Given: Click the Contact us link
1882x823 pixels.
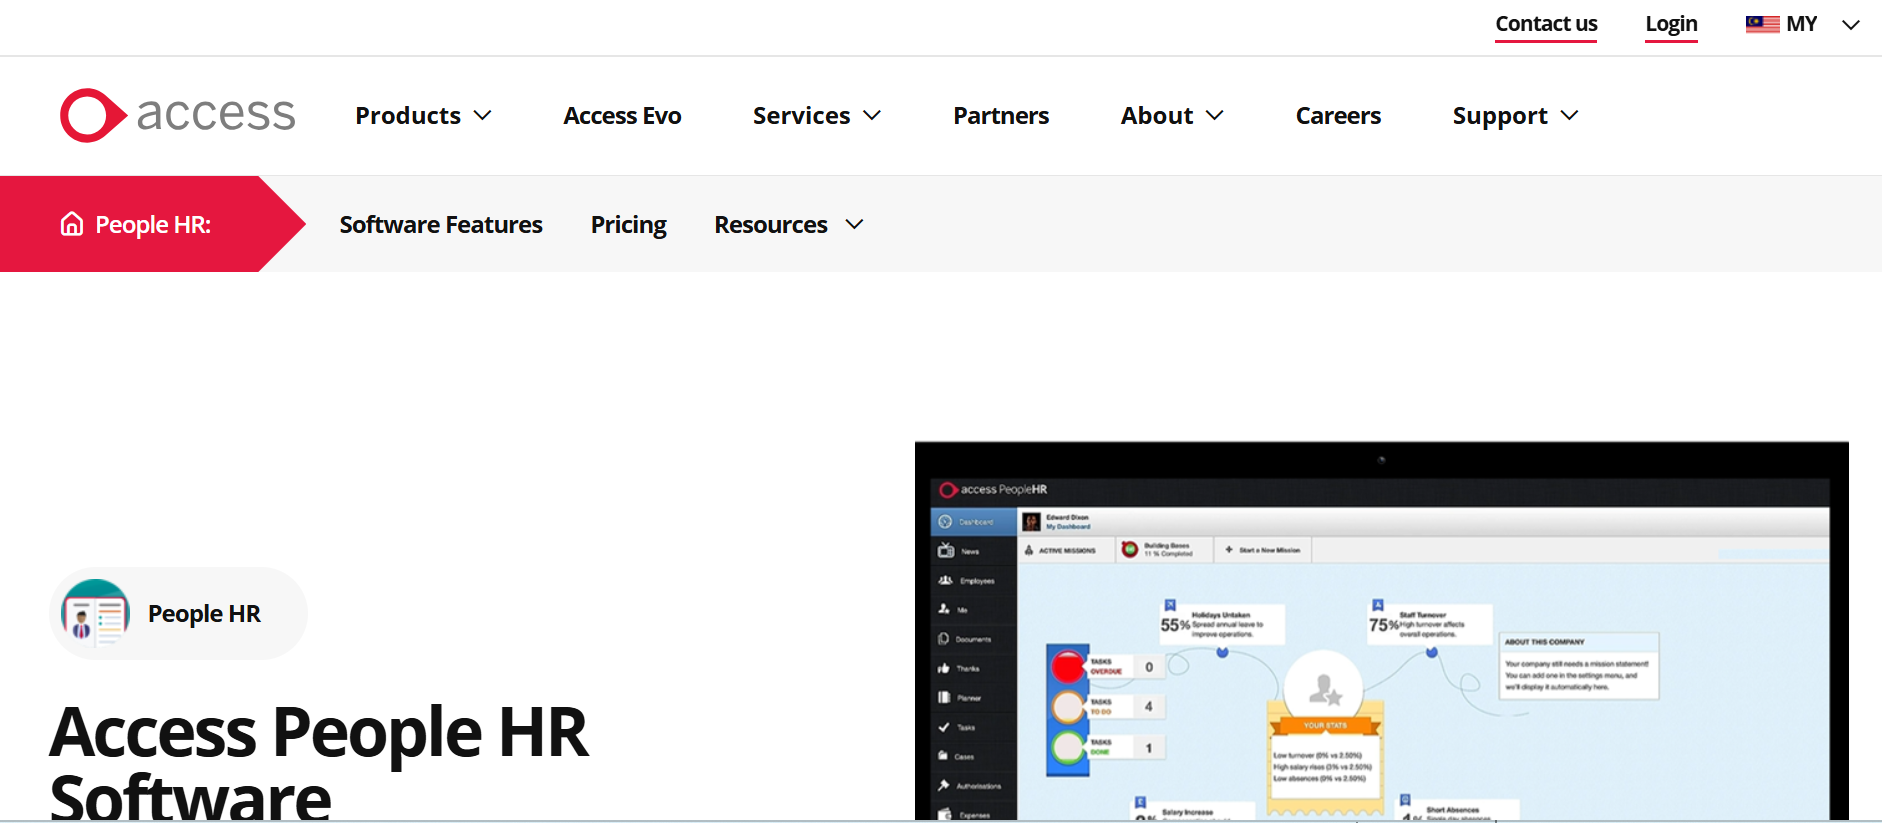Looking at the screenshot, I should pyautogui.click(x=1546, y=24).
